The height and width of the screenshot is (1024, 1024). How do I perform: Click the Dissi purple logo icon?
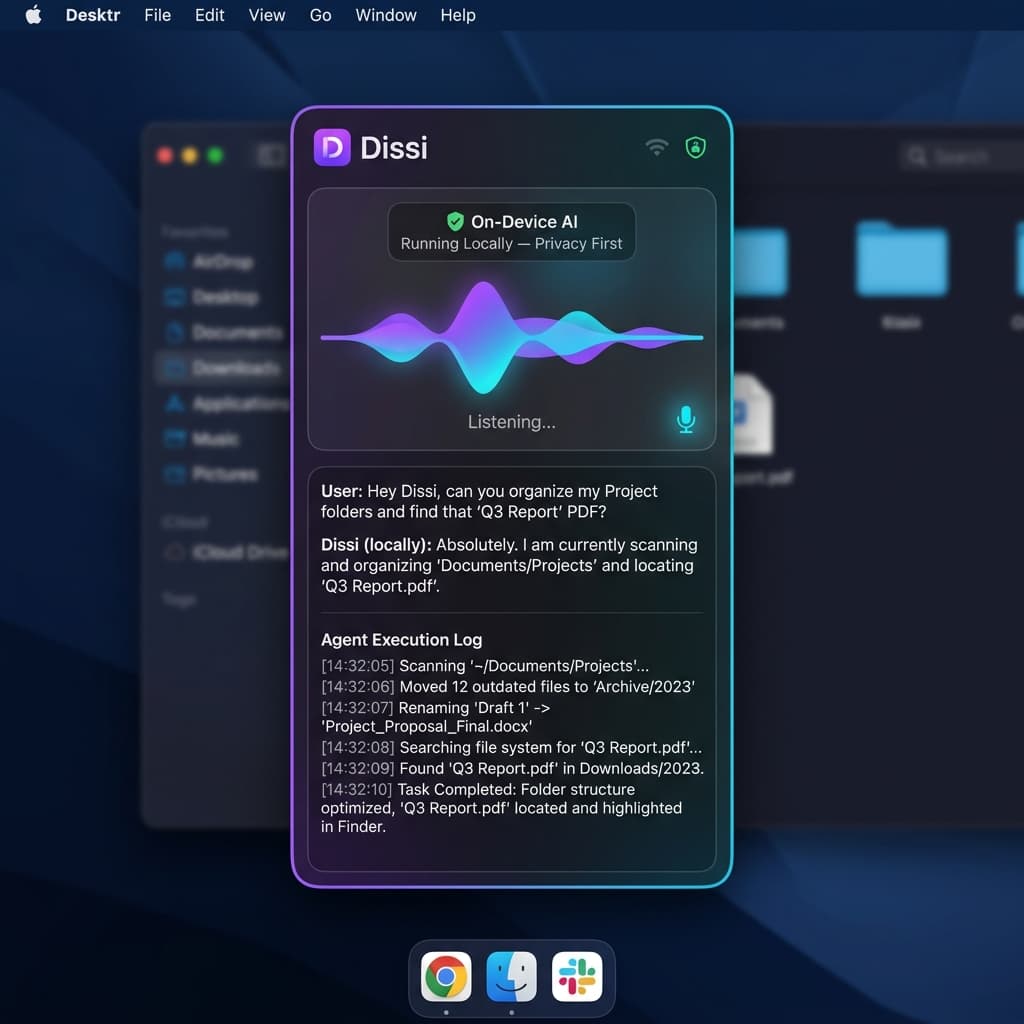[332, 148]
